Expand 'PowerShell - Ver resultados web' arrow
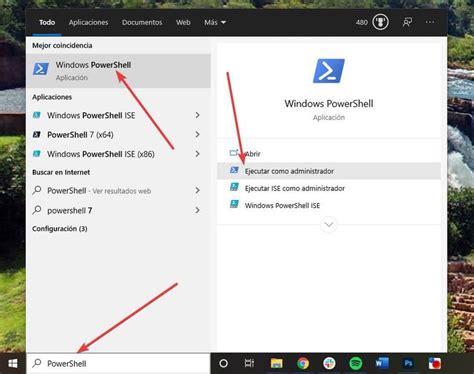Image resolution: width=474 pixels, height=374 pixels. click(x=197, y=191)
